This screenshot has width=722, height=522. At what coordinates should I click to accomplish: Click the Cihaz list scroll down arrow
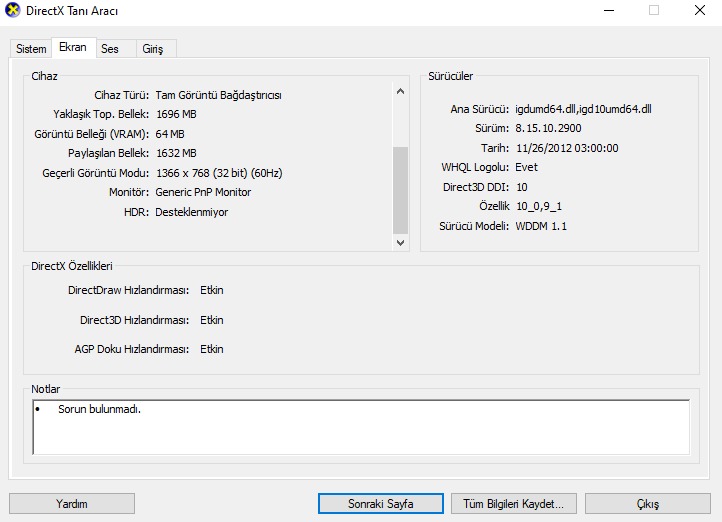[x=401, y=243]
